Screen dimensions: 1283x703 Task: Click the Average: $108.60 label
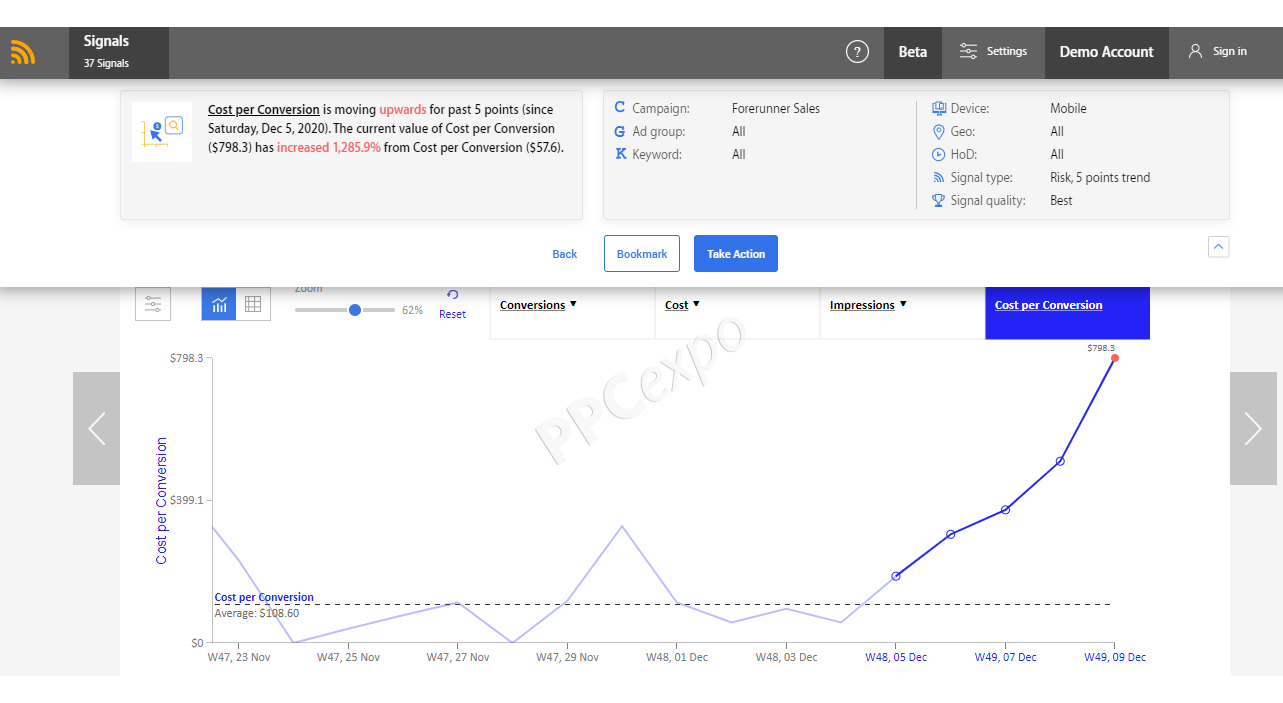click(x=257, y=613)
